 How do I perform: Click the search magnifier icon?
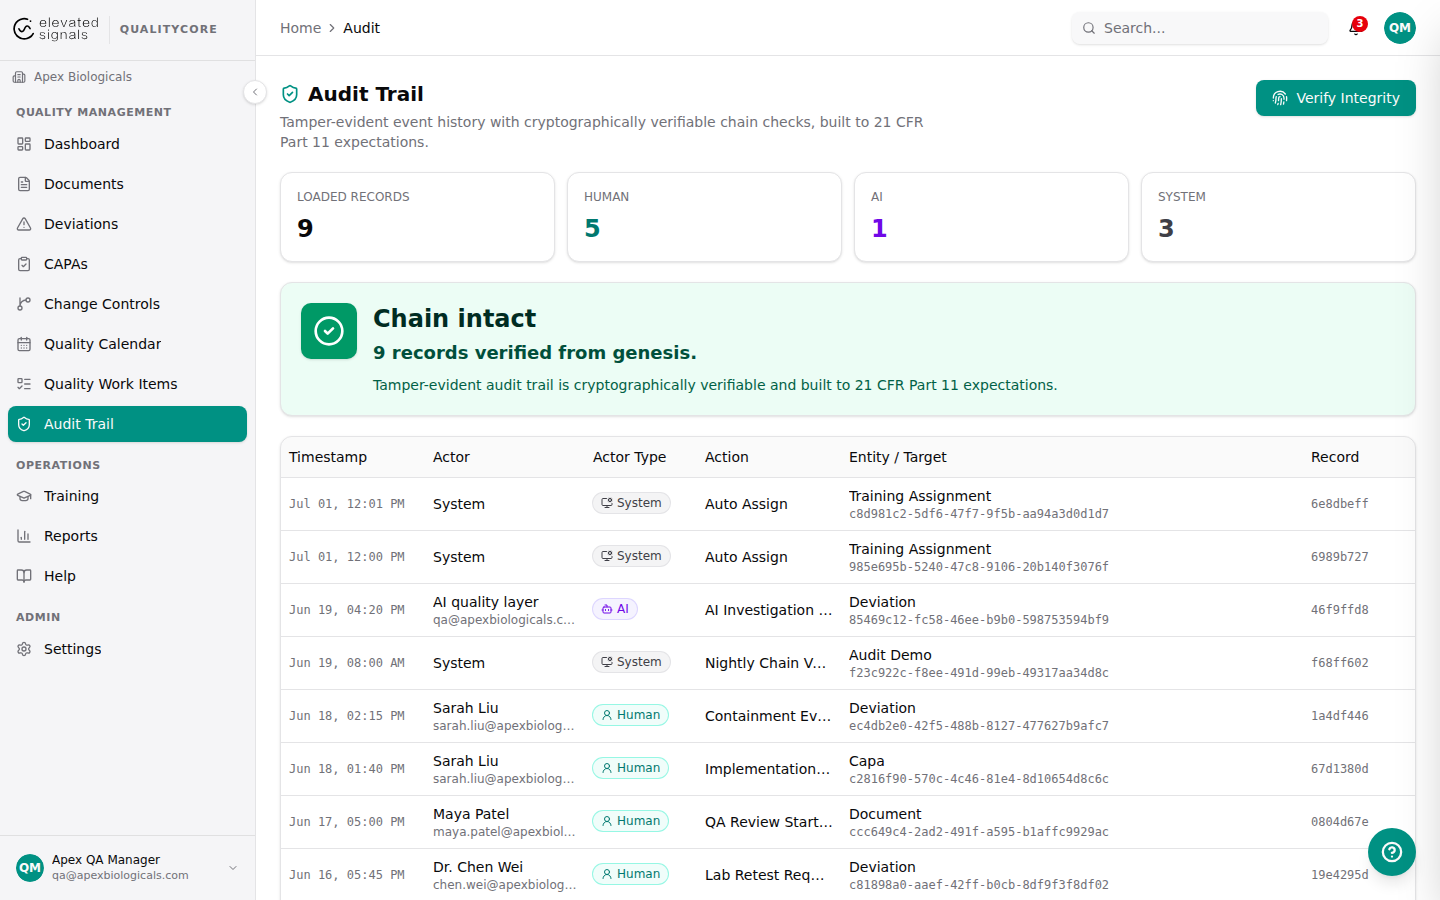click(x=1089, y=28)
